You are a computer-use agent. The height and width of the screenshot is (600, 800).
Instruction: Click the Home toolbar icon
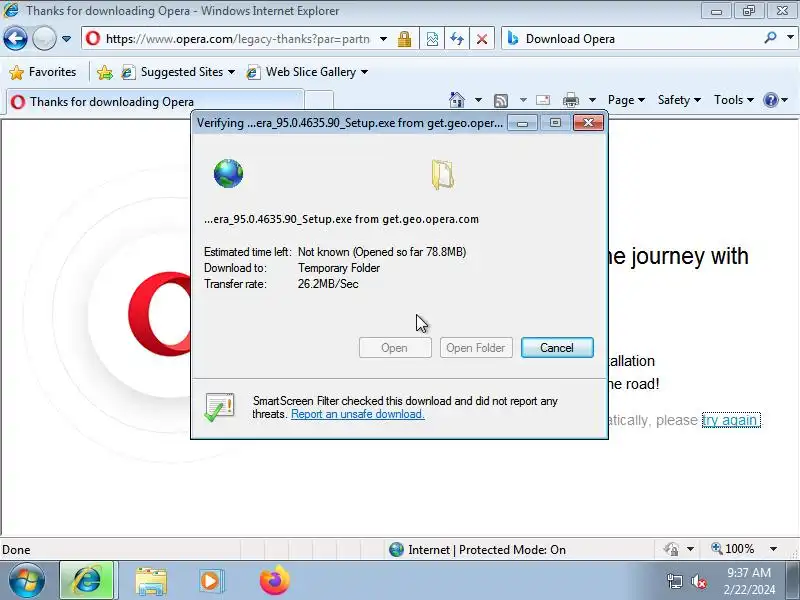pos(457,100)
